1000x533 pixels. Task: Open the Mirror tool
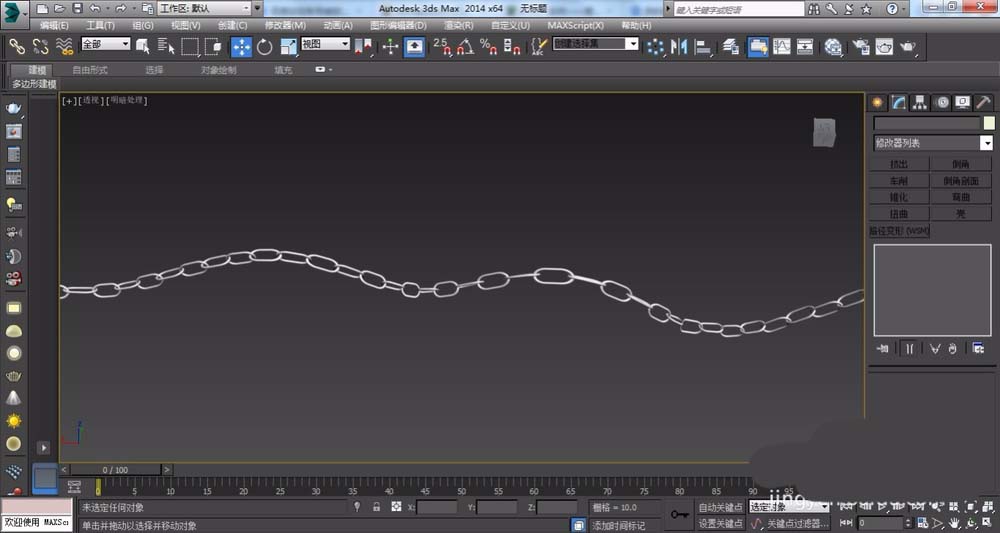679,47
